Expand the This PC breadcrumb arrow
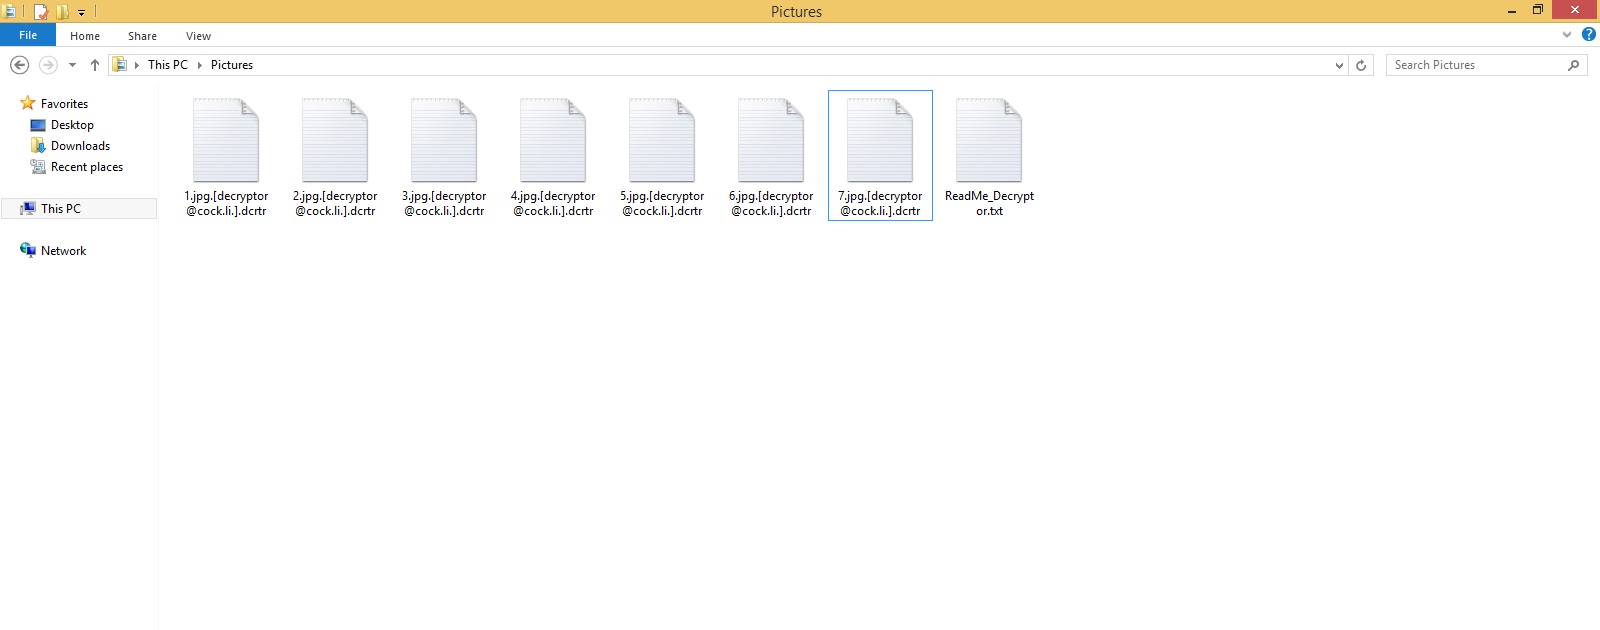 [x=199, y=65]
